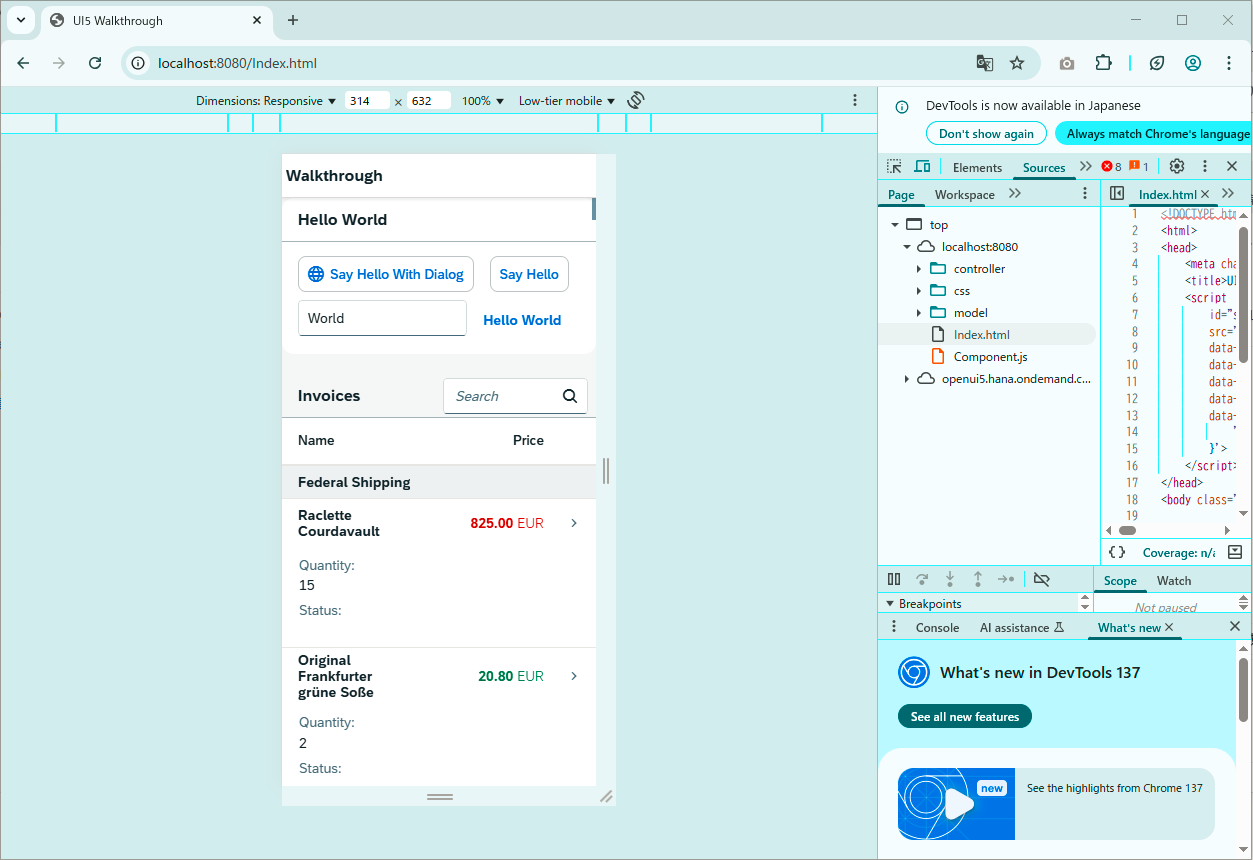Click the translate page icon in address bar

[x=985, y=63]
